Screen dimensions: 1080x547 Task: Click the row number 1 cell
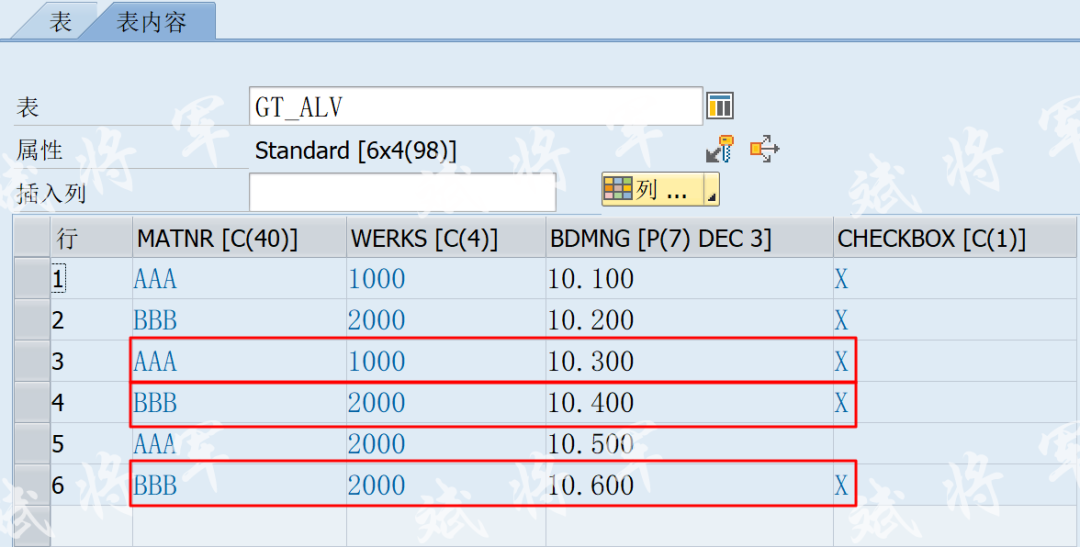pyautogui.click(x=91, y=279)
